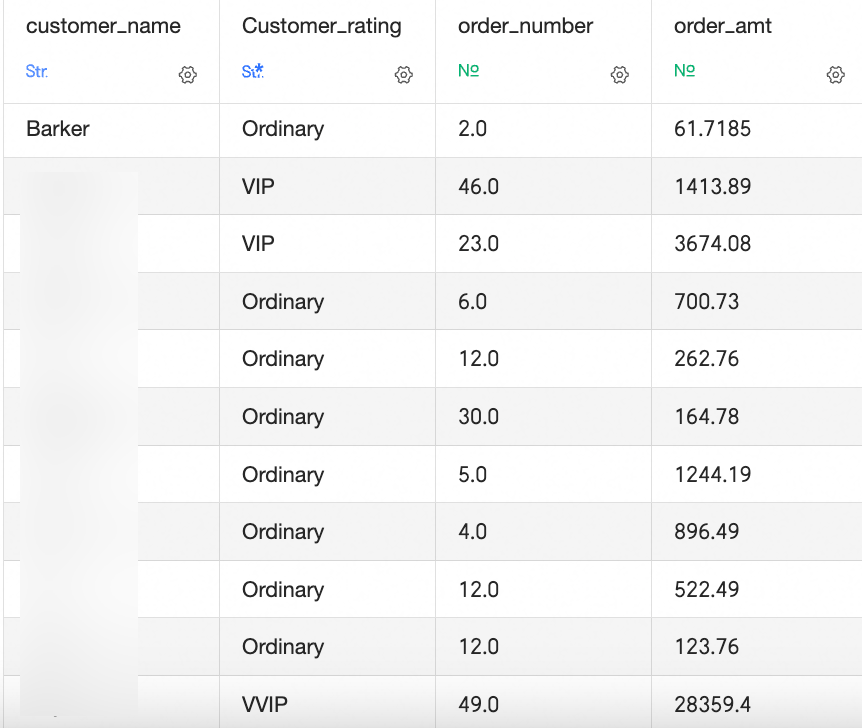
Task: Click the Str. type icon under customer_name
Action: coord(36,72)
